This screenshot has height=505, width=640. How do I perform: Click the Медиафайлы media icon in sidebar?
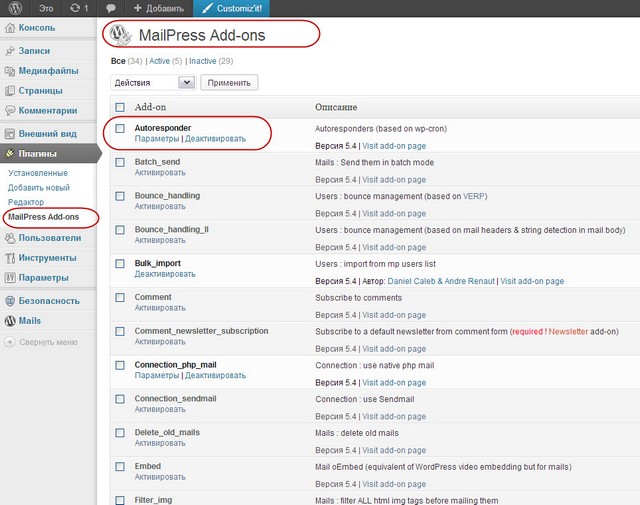(10, 71)
